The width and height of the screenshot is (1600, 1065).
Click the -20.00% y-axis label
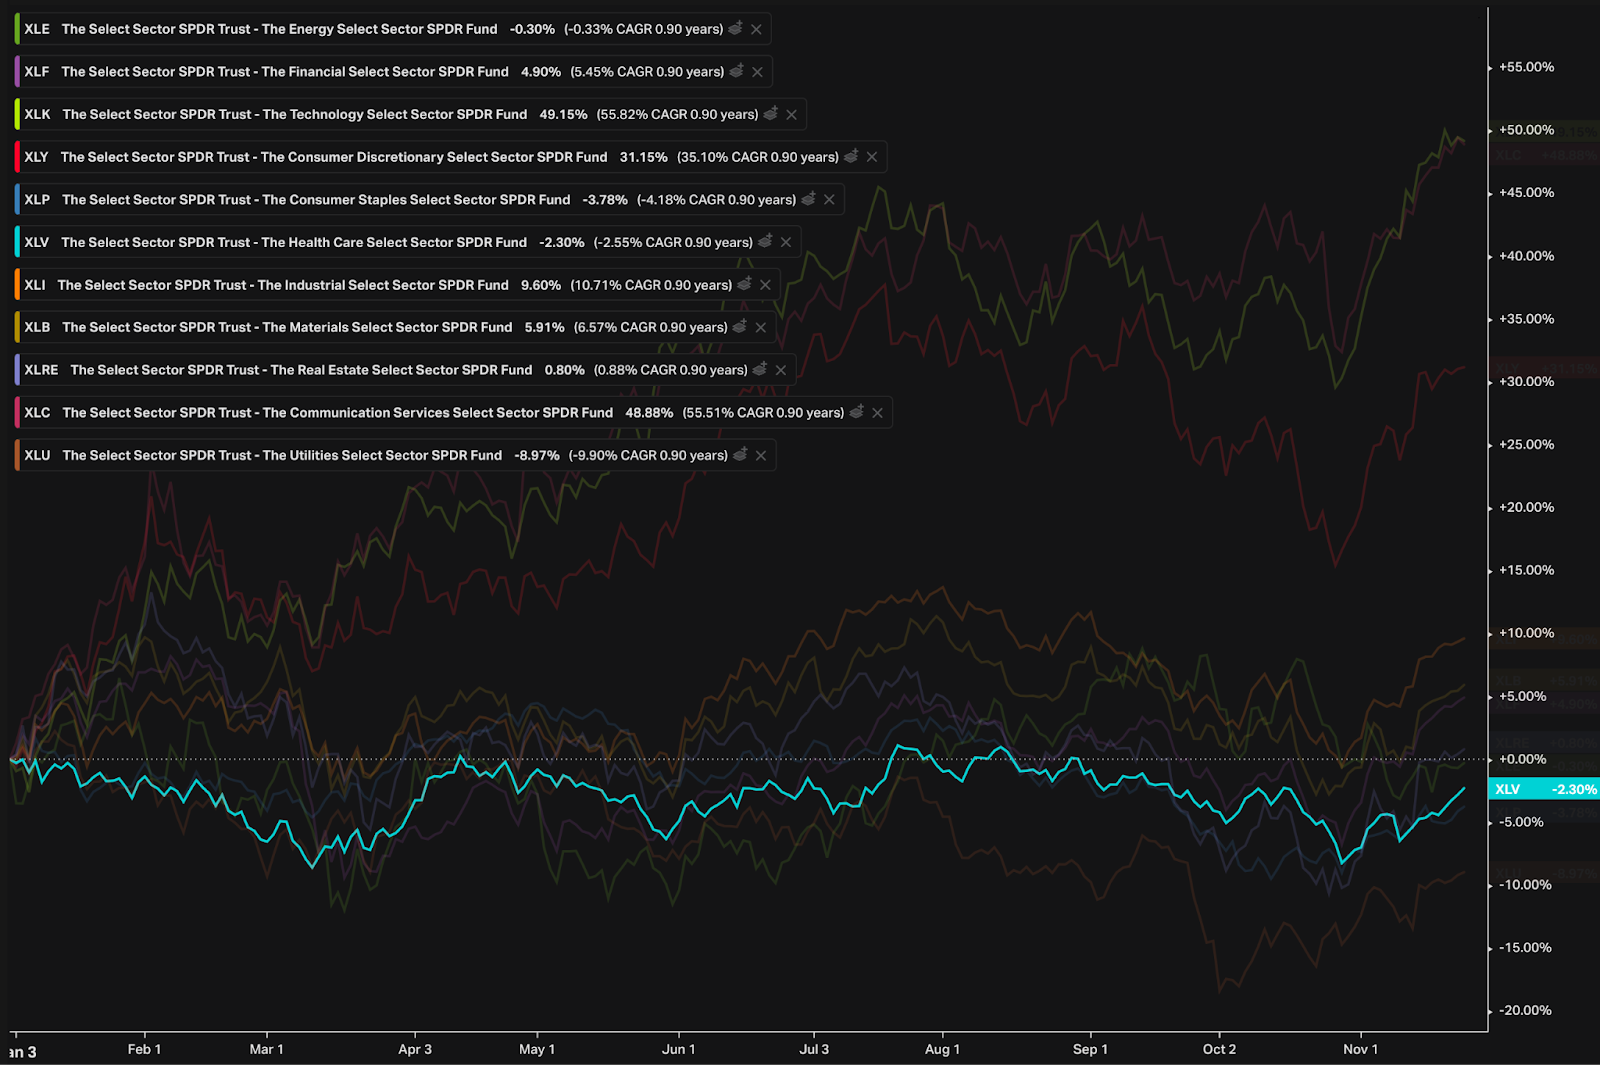click(1525, 1010)
